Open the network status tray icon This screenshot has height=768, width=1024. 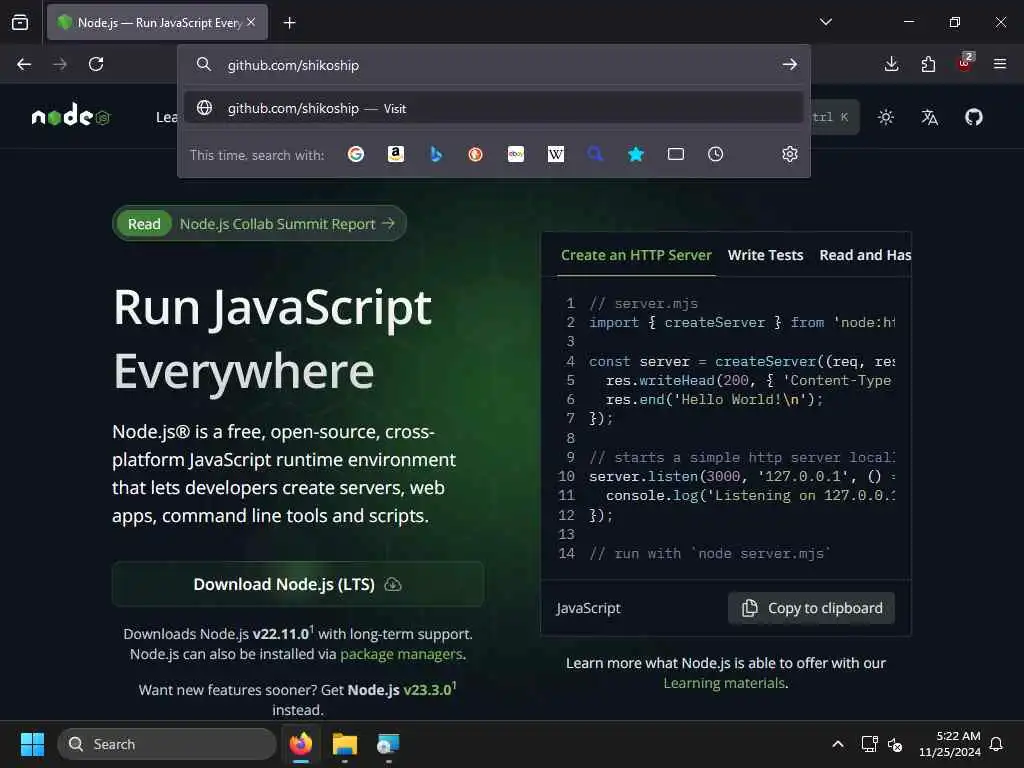(x=869, y=744)
